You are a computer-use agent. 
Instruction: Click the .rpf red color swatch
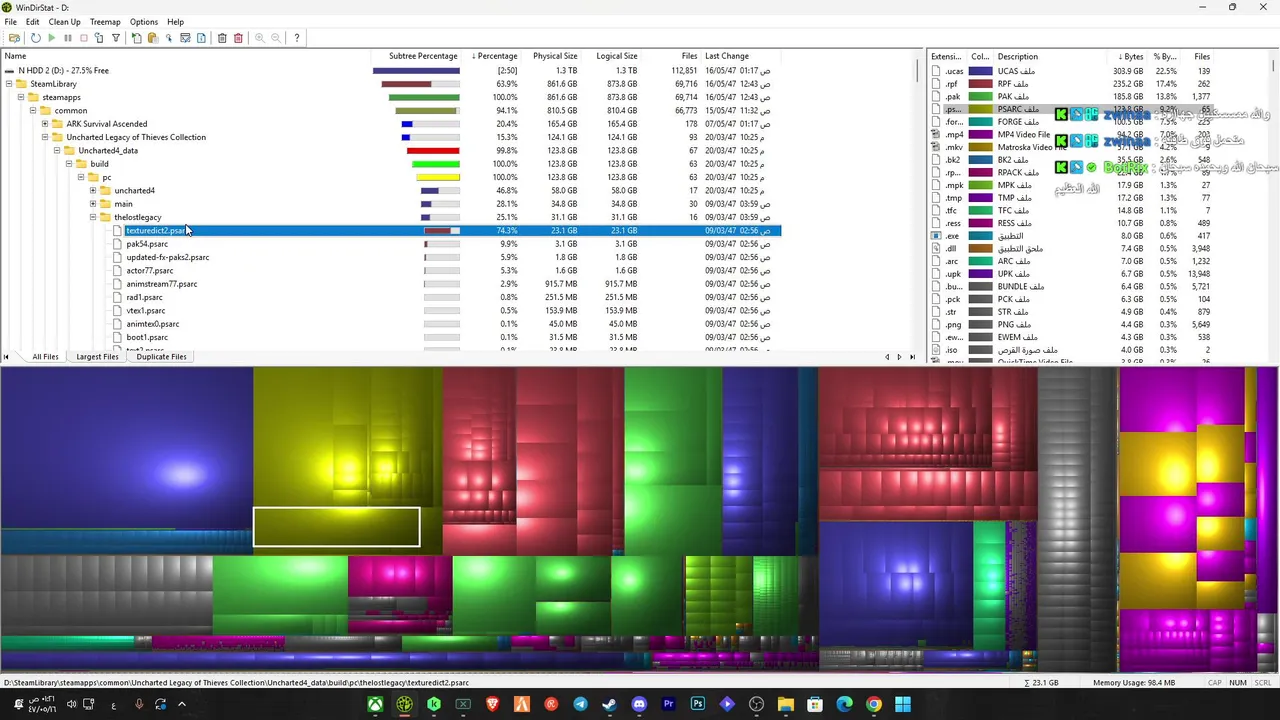(980, 84)
